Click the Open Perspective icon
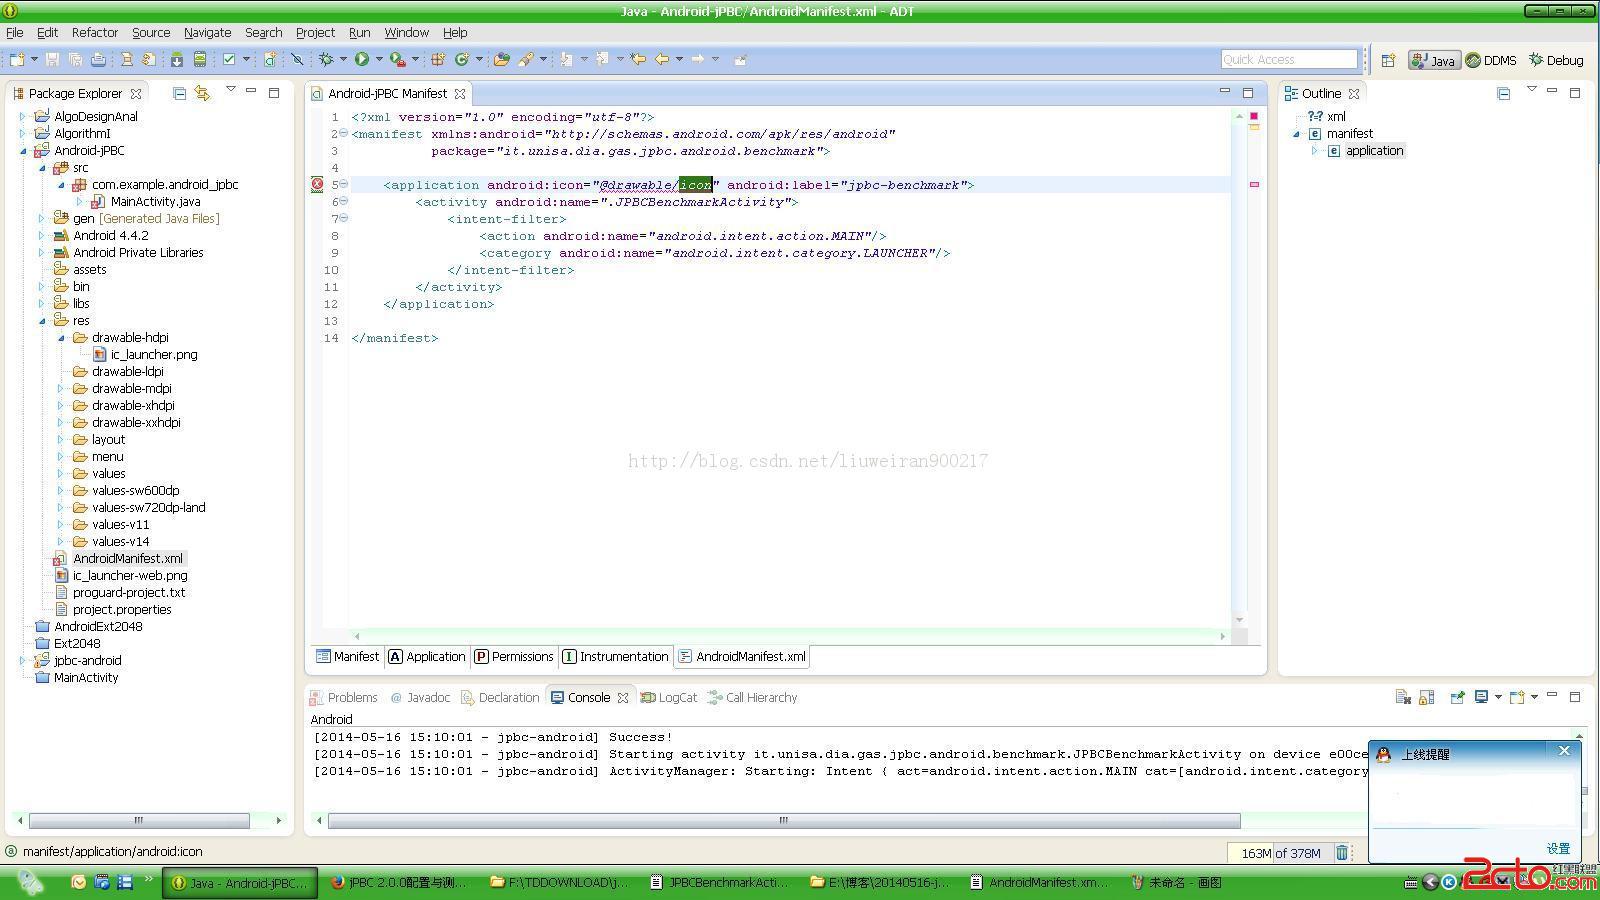 pyautogui.click(x=1388, y=60)
